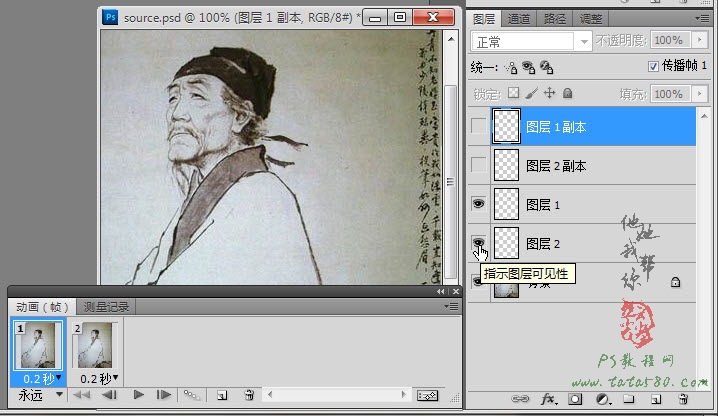Click the unify layer visibility icon
718x416 pixels.
click(529, 68)
